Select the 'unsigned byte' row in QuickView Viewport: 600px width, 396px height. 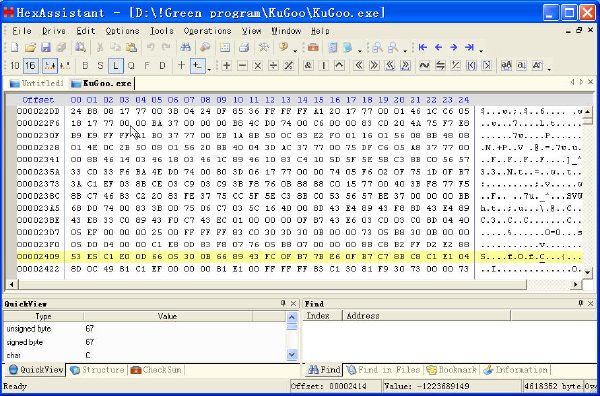click(x=144, y=328)
